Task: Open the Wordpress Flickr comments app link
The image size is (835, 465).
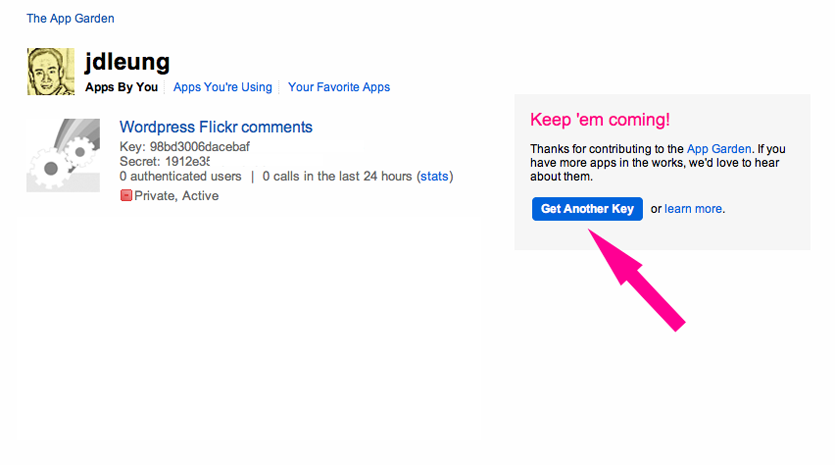Action: coord(216,127)
